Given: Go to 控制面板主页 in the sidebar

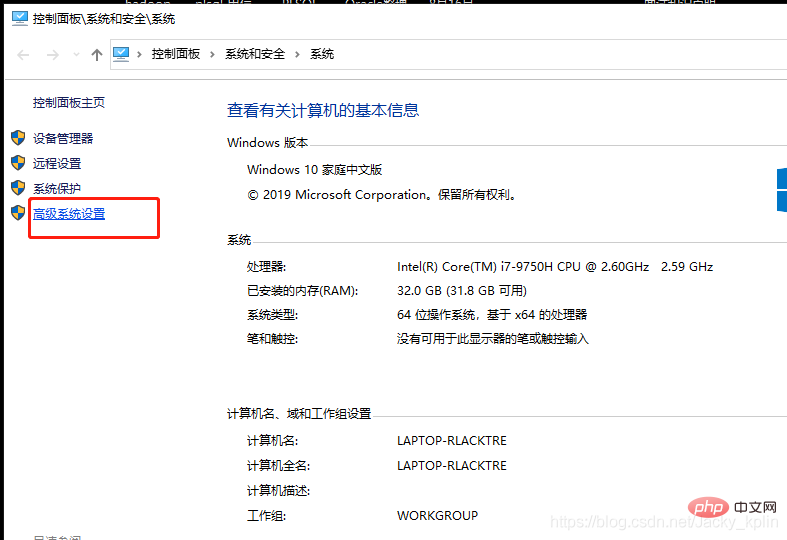Looking at the screenshot, I should click(x=69, y=103).
